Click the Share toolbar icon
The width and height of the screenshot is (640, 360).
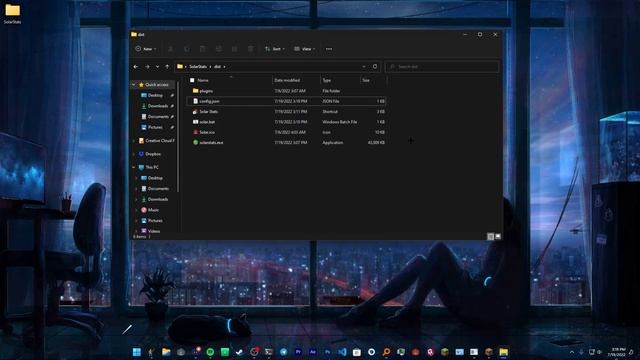click(235, 49)
